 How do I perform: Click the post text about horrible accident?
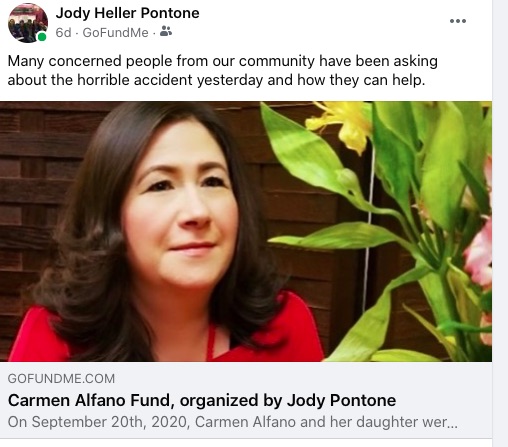222,70
